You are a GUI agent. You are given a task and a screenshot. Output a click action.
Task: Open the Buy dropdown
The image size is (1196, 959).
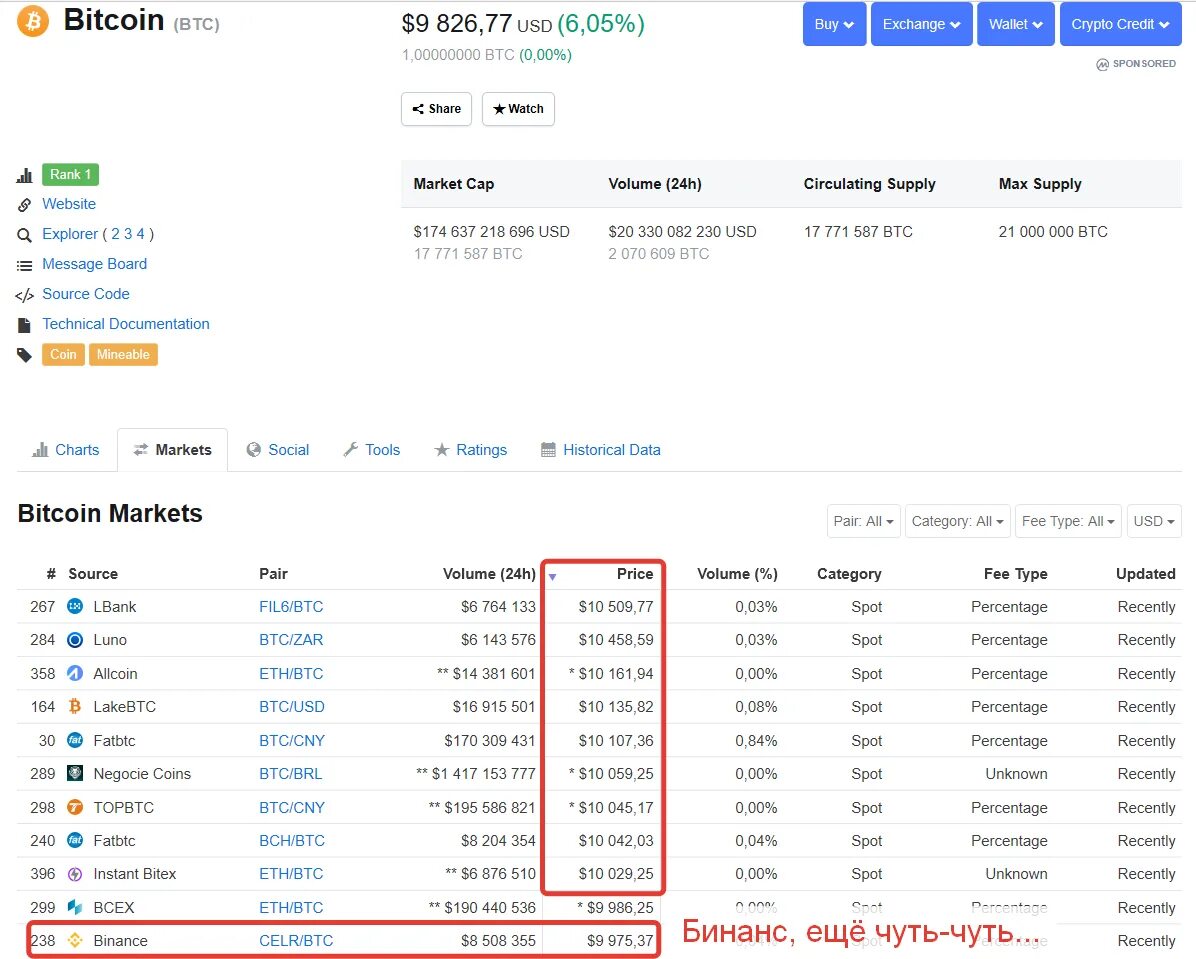pyautogui.click(x=834, y=24)
